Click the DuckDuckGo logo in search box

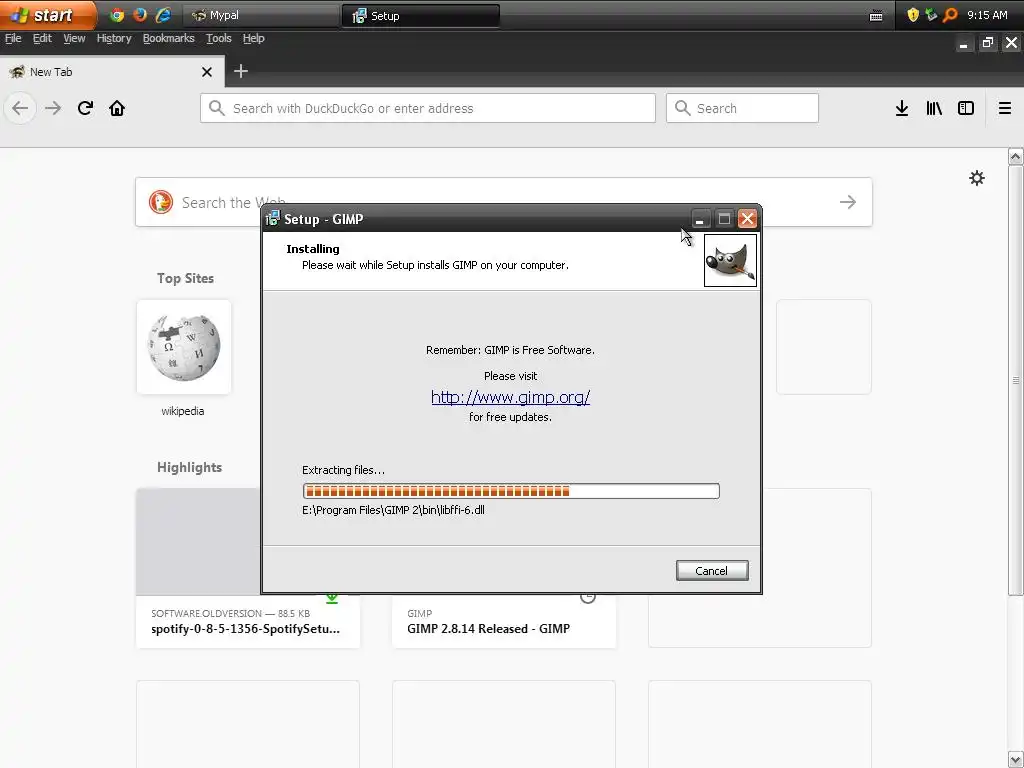[161, 202]
